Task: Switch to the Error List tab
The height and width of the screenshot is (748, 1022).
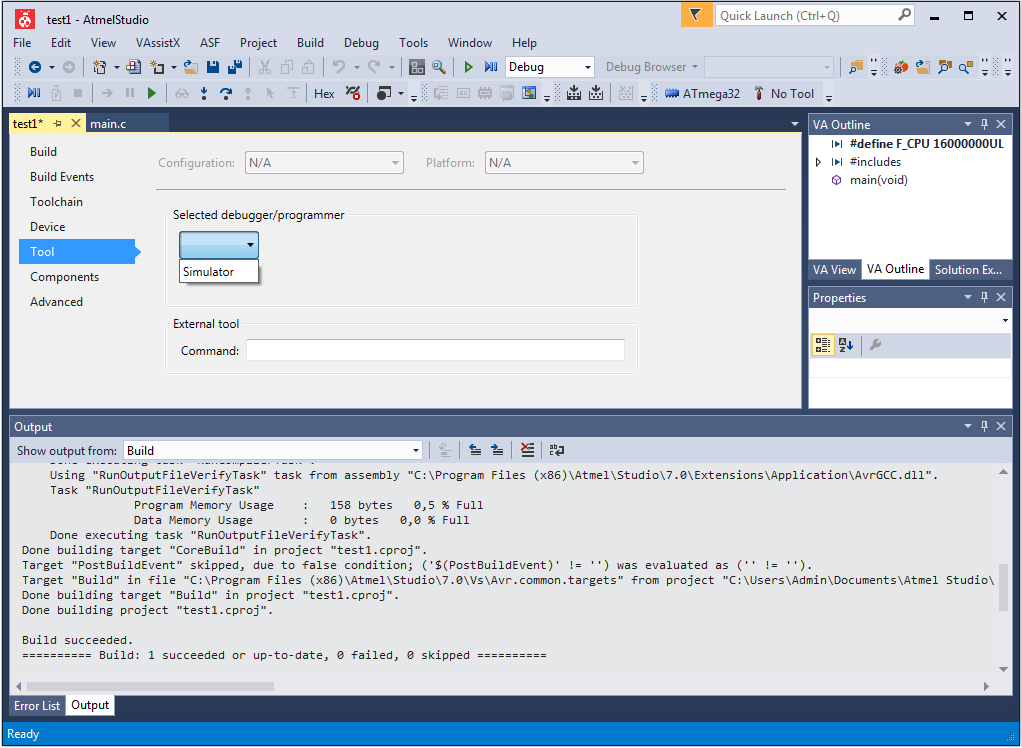Action: point(37,706)
